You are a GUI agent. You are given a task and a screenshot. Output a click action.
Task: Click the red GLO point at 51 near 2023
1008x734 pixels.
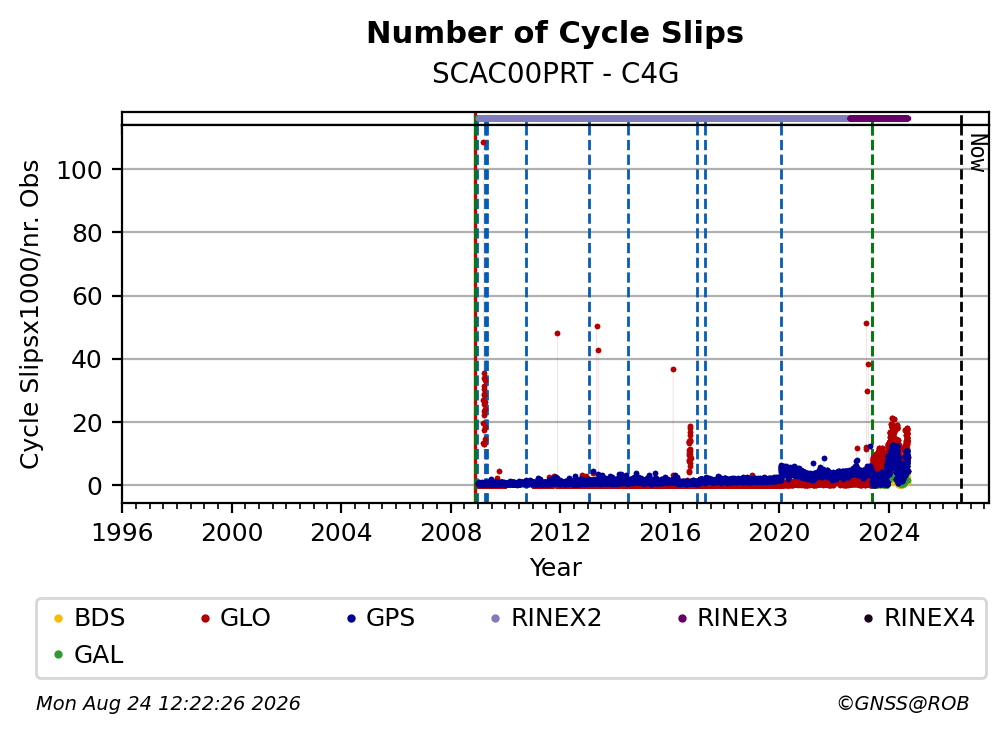[x=866, y=324]
